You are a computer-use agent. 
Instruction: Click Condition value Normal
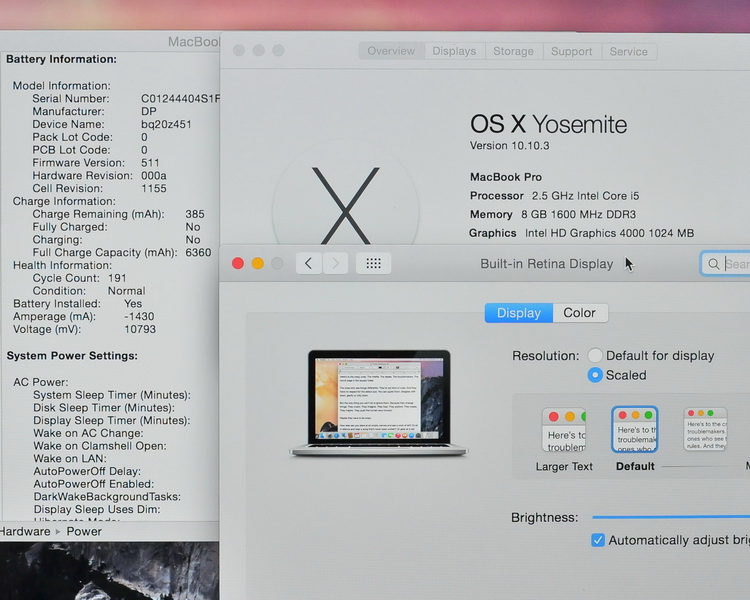point(126,291)
